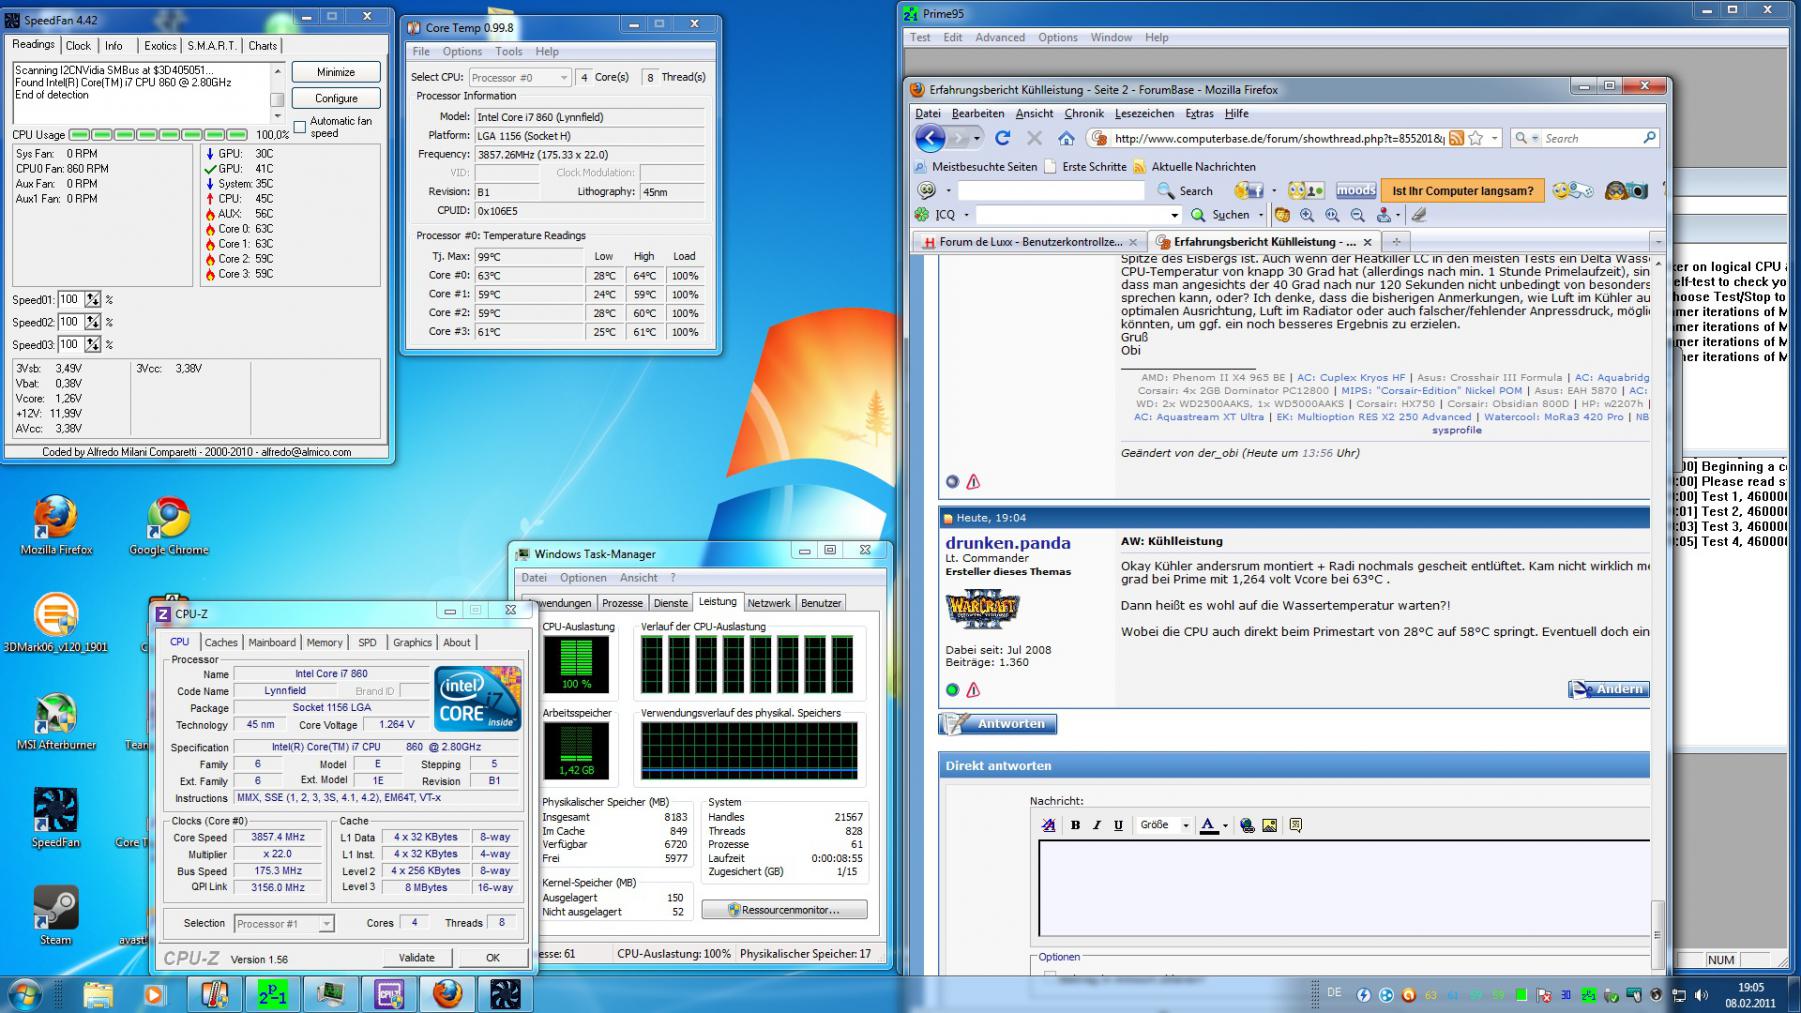
Task: Switch to CPU-Z on the taskbar
Action: (389, 995)
